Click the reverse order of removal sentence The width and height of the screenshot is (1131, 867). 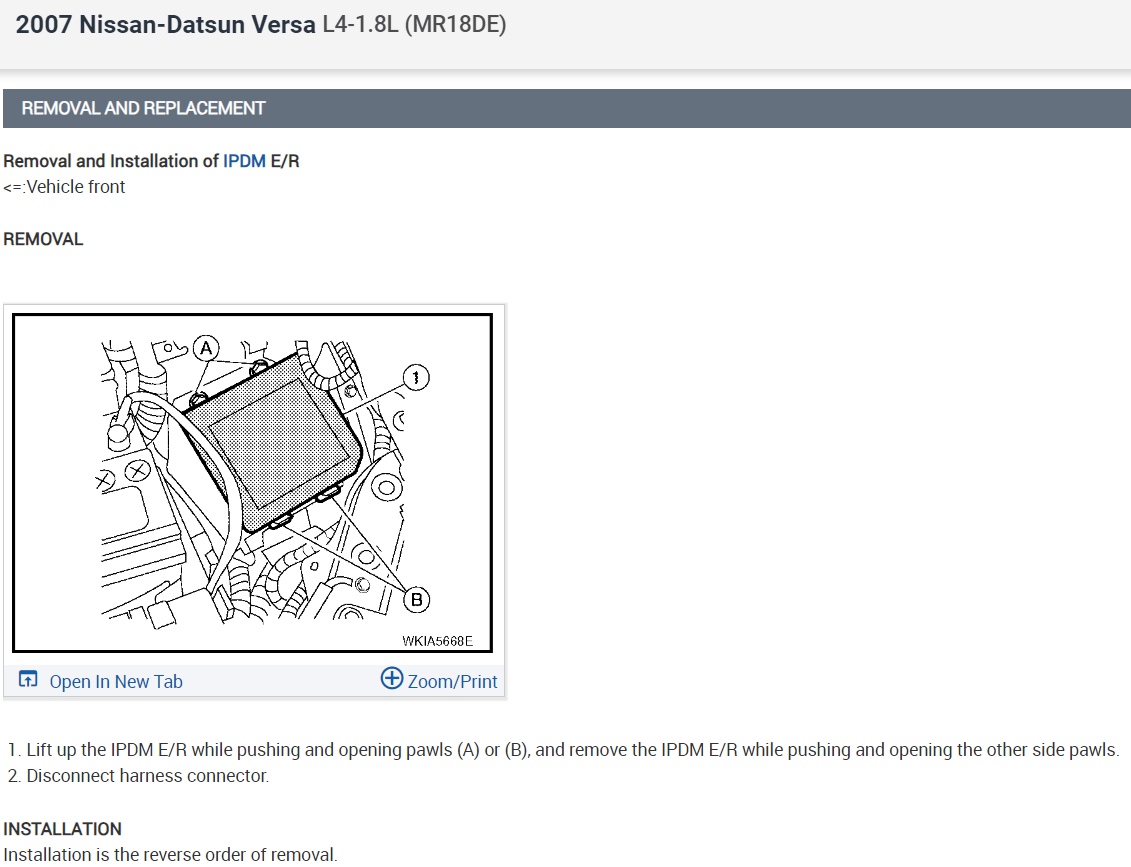coord(170,855)
